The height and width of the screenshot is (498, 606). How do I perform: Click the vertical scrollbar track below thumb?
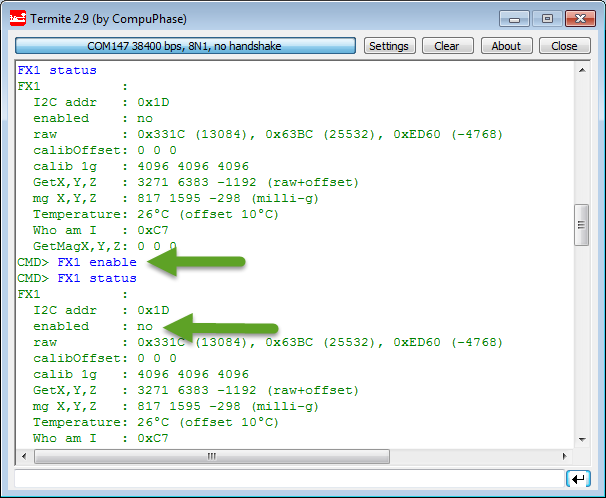point(581,340)
